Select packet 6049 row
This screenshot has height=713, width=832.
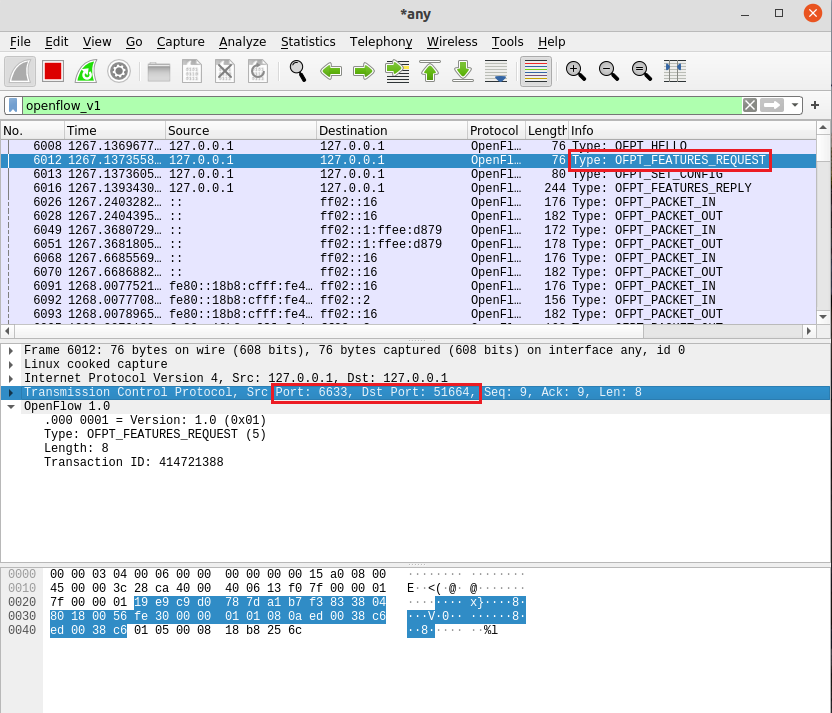click(408, 230)
